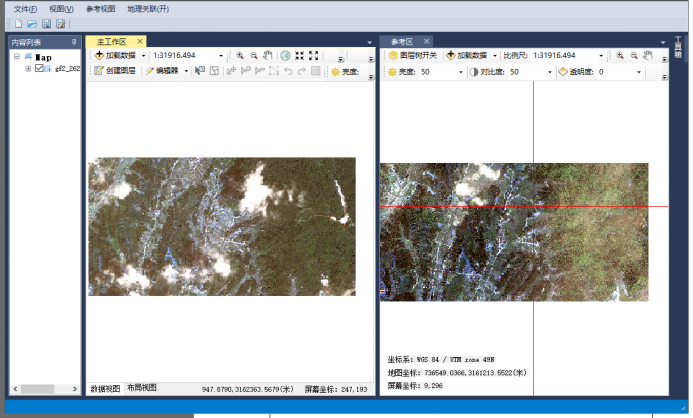Click the 创建图层 button
The image size is (693, 418).
coord(115,72)
